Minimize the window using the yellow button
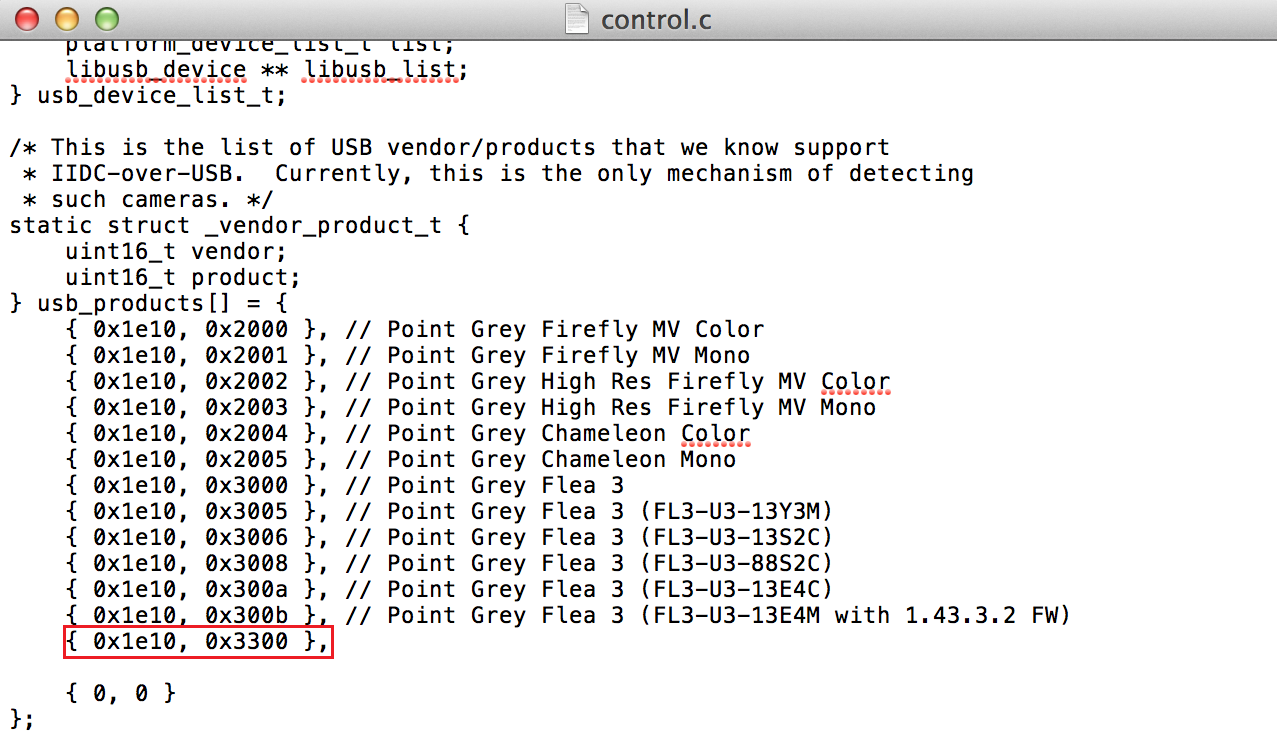 tap(66, 18)
